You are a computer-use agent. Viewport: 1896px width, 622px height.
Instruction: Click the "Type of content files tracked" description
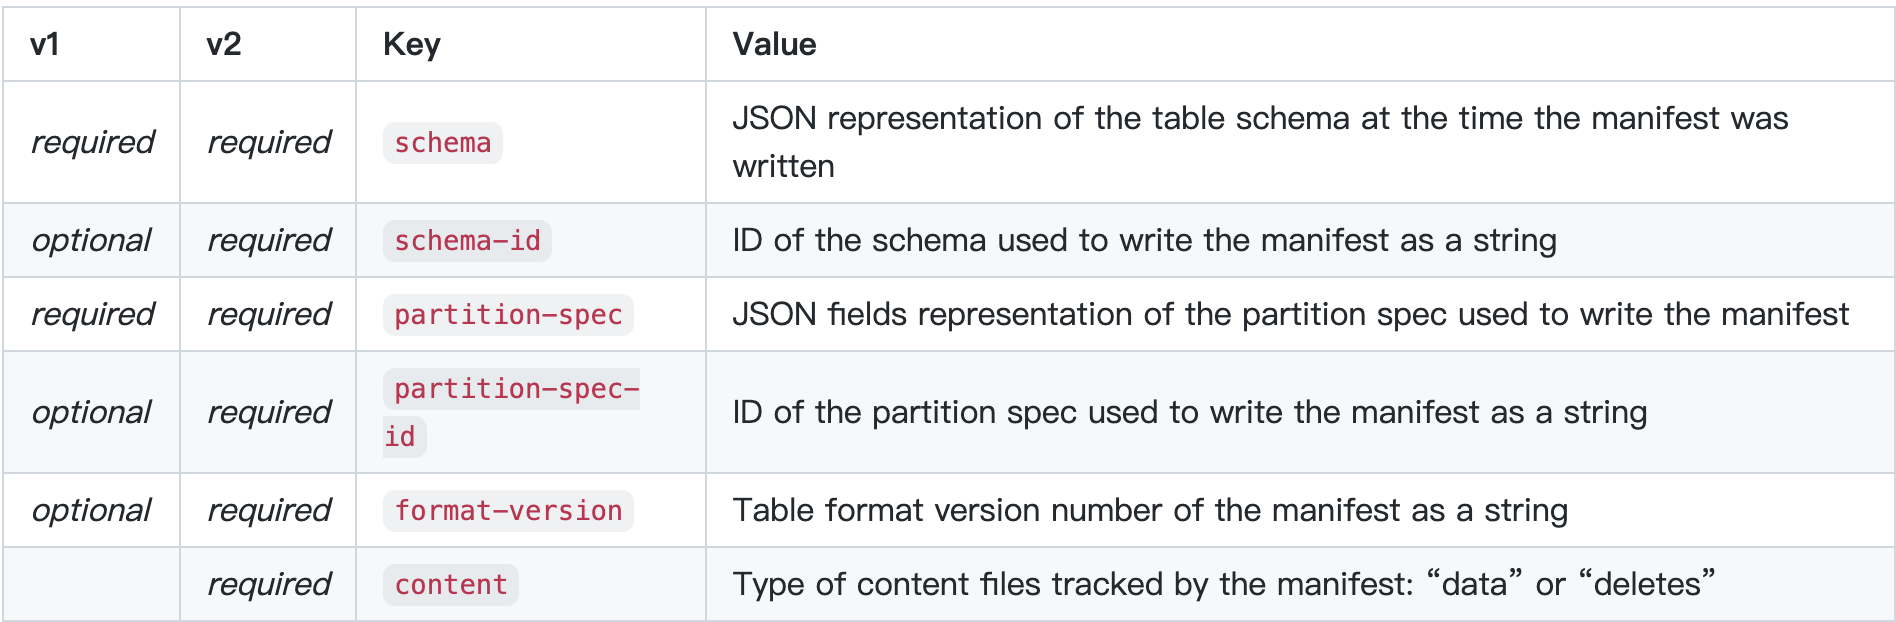click(1223, 585)
